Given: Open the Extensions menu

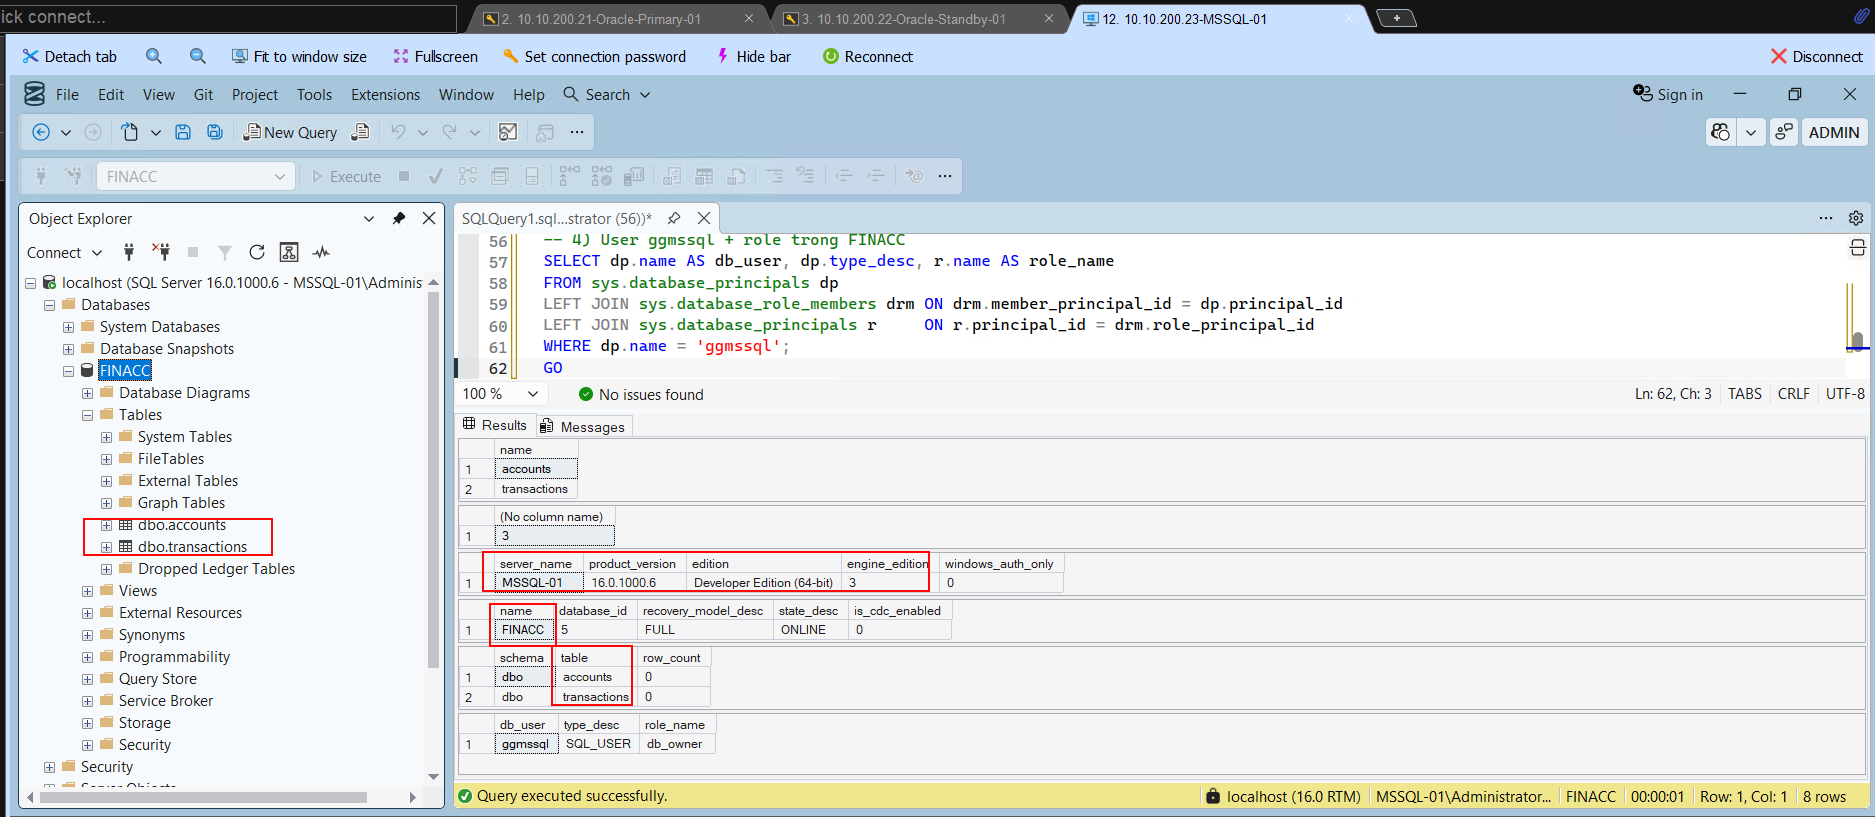Looking at the screenshot, I should coord(385,94).
